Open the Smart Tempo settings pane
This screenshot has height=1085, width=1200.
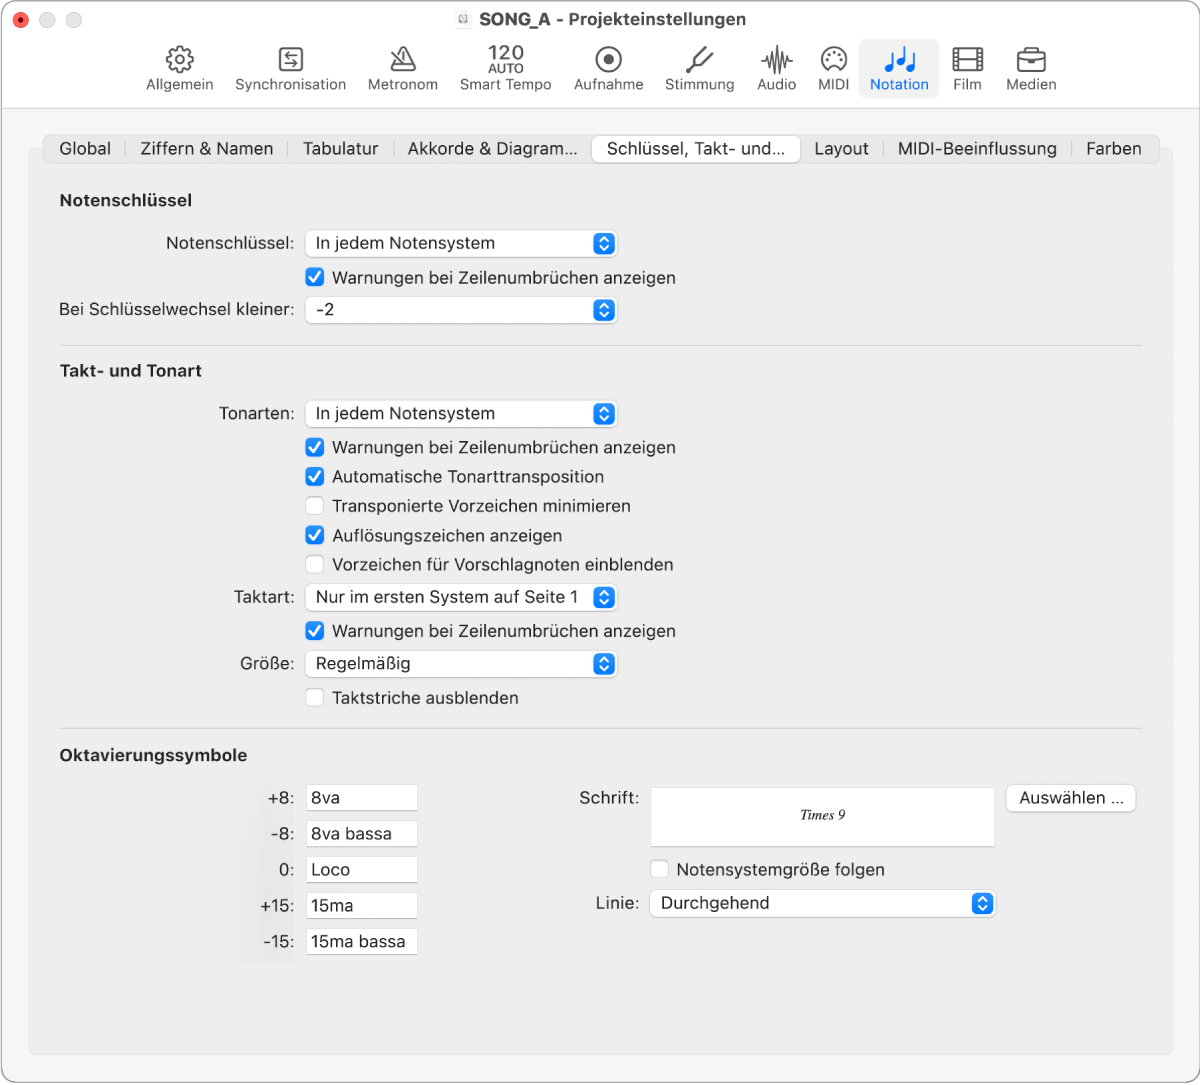point(506,69)
